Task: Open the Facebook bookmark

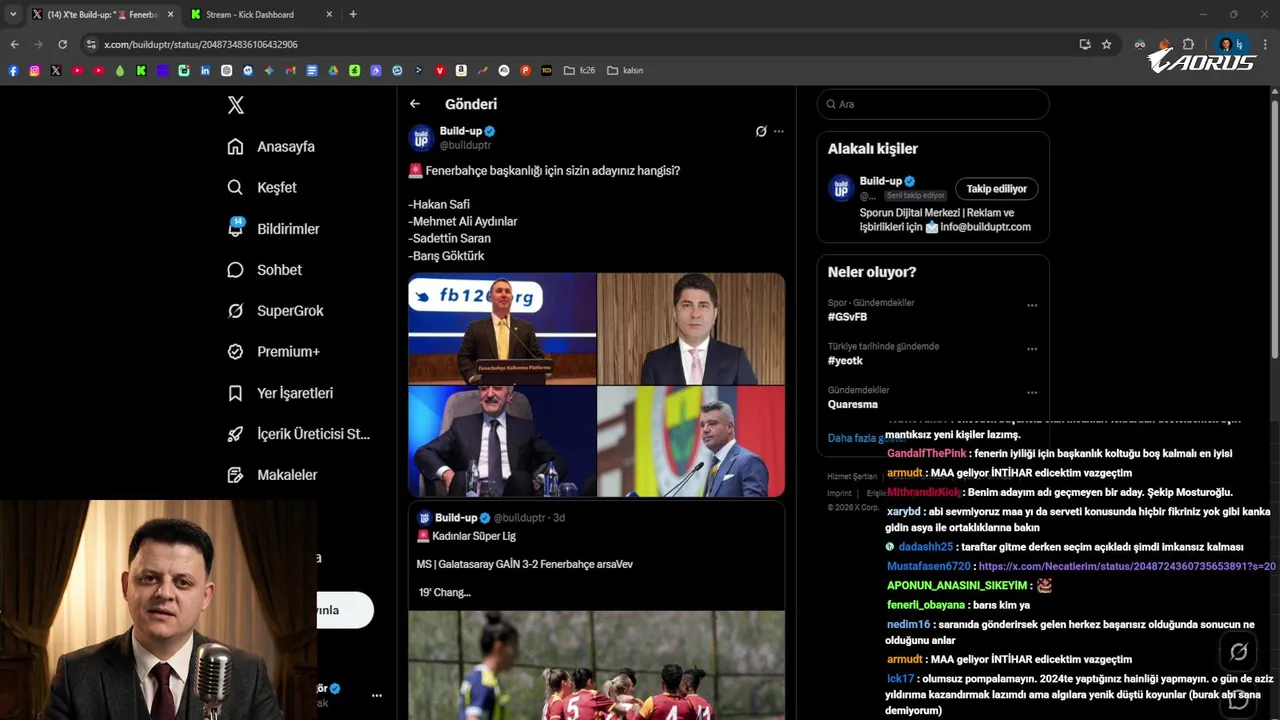Action: pos(13,71)
